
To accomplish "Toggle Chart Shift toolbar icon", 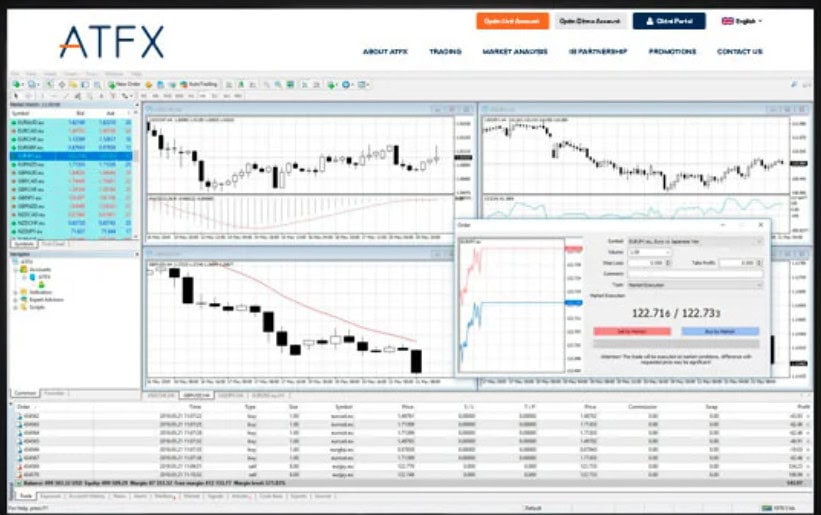I will (316, 84).
